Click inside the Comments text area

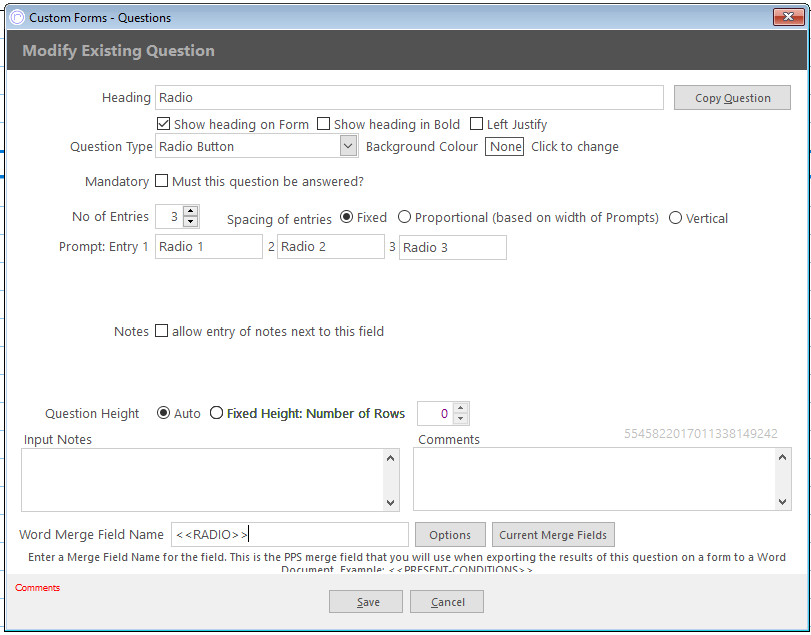pyautogui.click(x=595, y=479)
